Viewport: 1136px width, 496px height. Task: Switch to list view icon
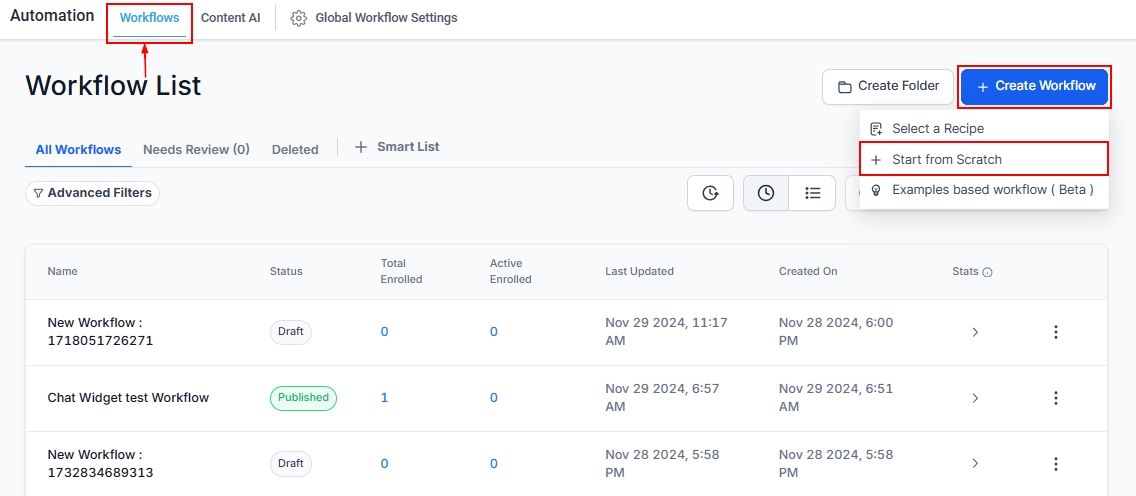click(x=812, y=193)
